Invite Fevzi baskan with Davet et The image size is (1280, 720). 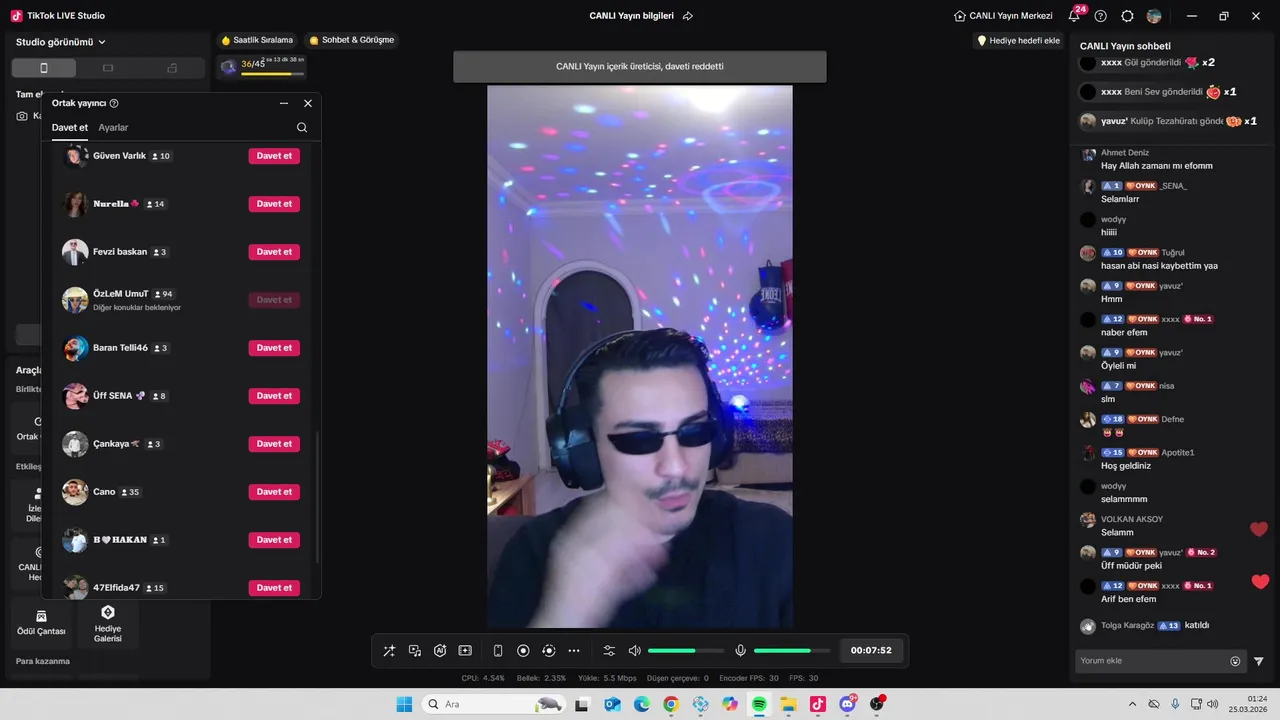(x=274, y=252)
